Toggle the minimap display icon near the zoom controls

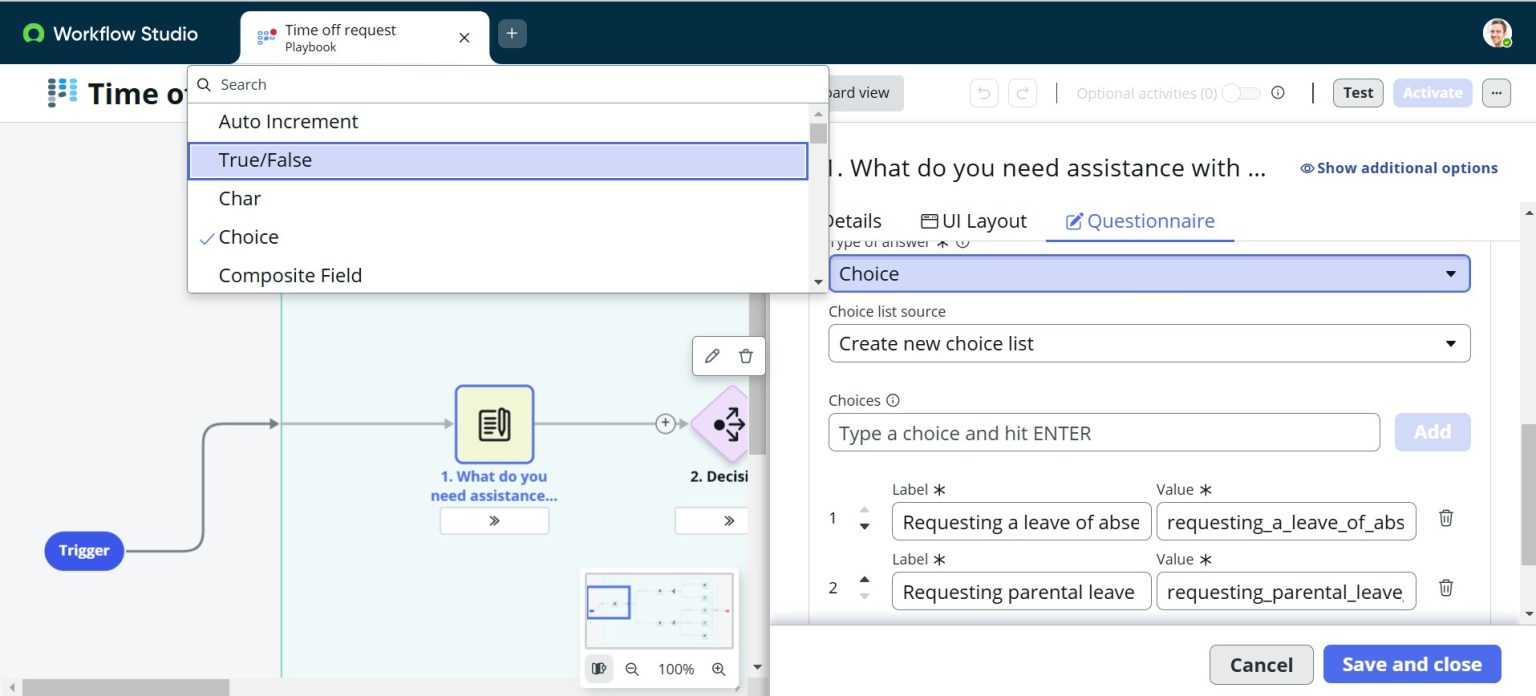pyautogui.click(x=599, y=669)
